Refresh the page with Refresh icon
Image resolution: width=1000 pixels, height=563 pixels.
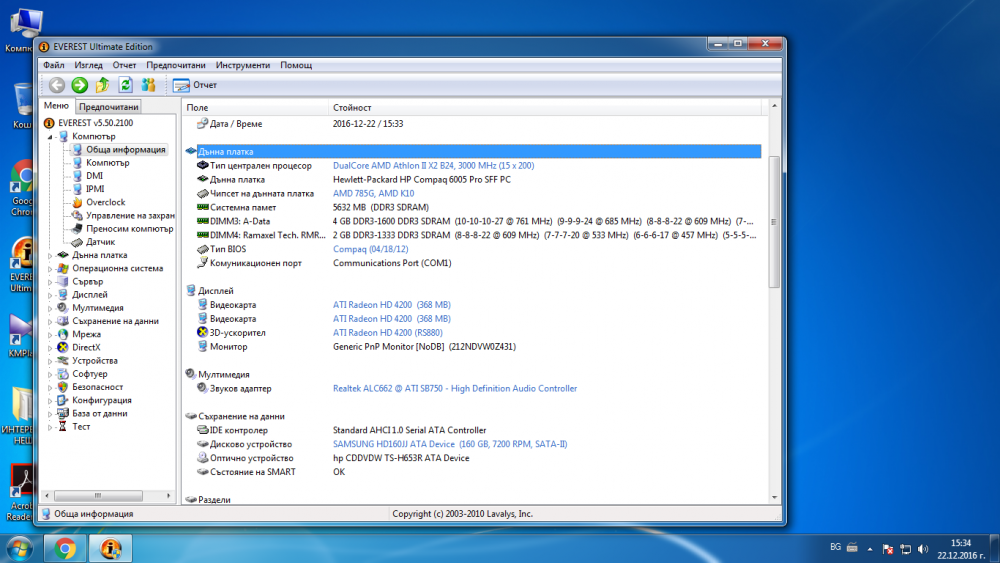coord(126,85)
